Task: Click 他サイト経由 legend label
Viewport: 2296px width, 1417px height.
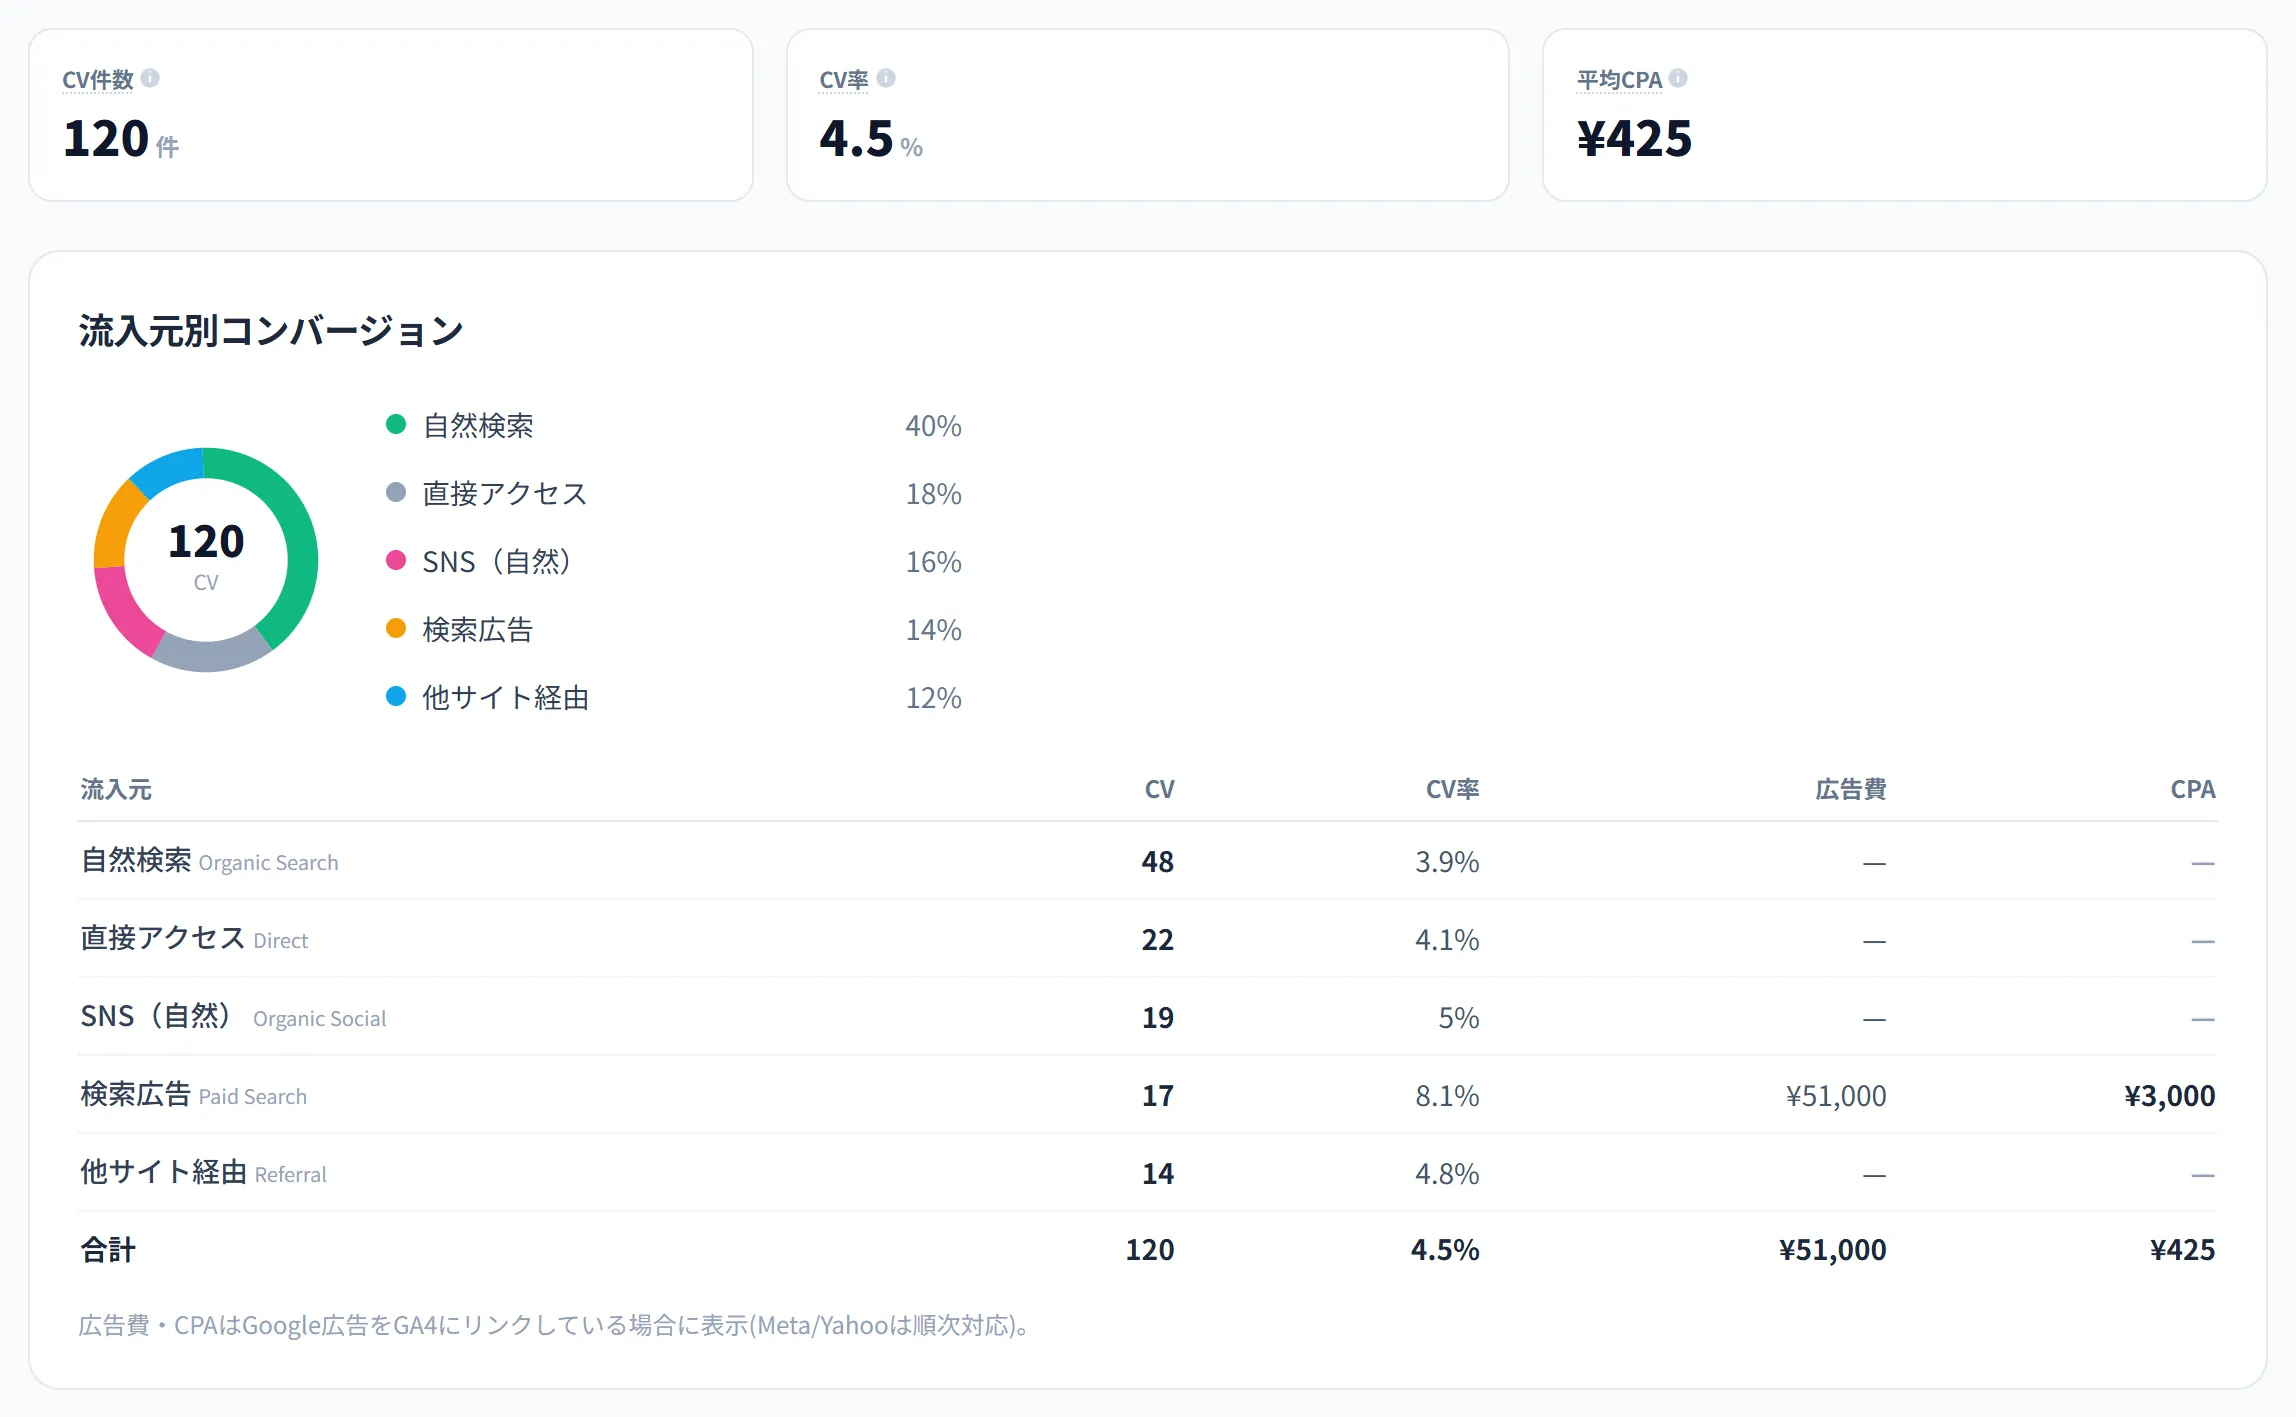Action: coord(505,698)
